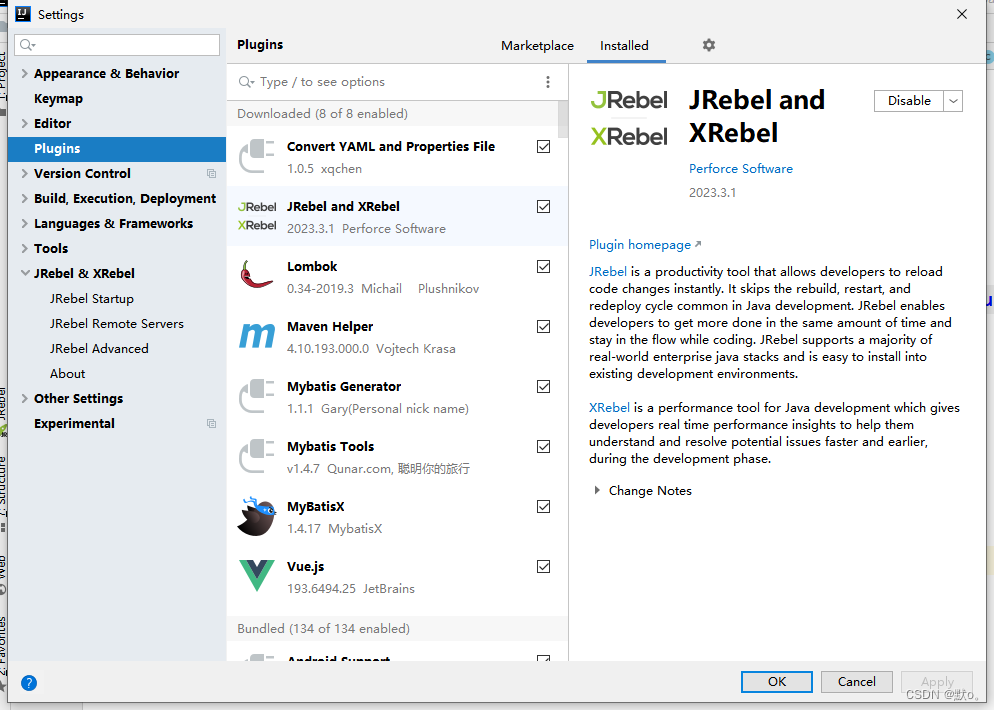Expand the Editor settings node

(x=24, y=124)
